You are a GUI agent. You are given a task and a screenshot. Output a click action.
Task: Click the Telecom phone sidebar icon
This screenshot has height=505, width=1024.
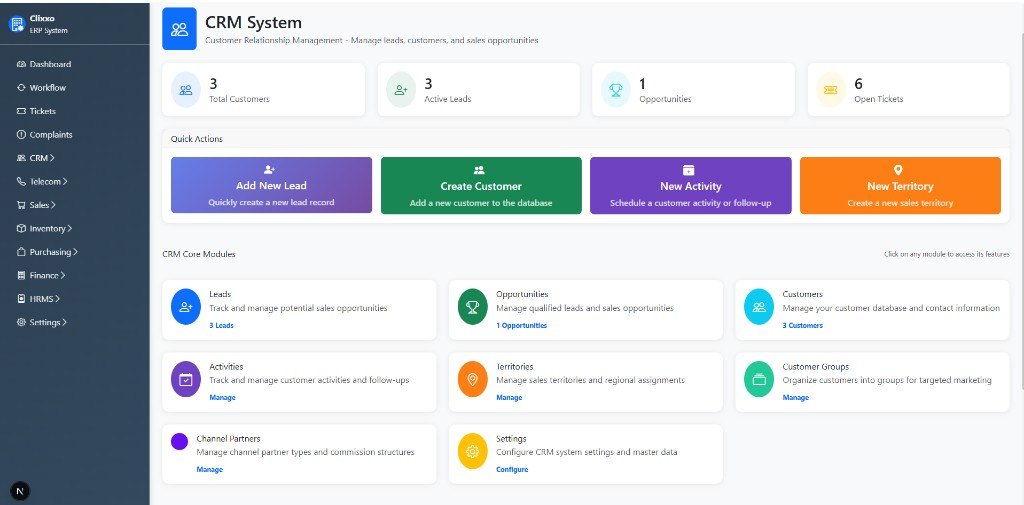click(x=21, y=182)
